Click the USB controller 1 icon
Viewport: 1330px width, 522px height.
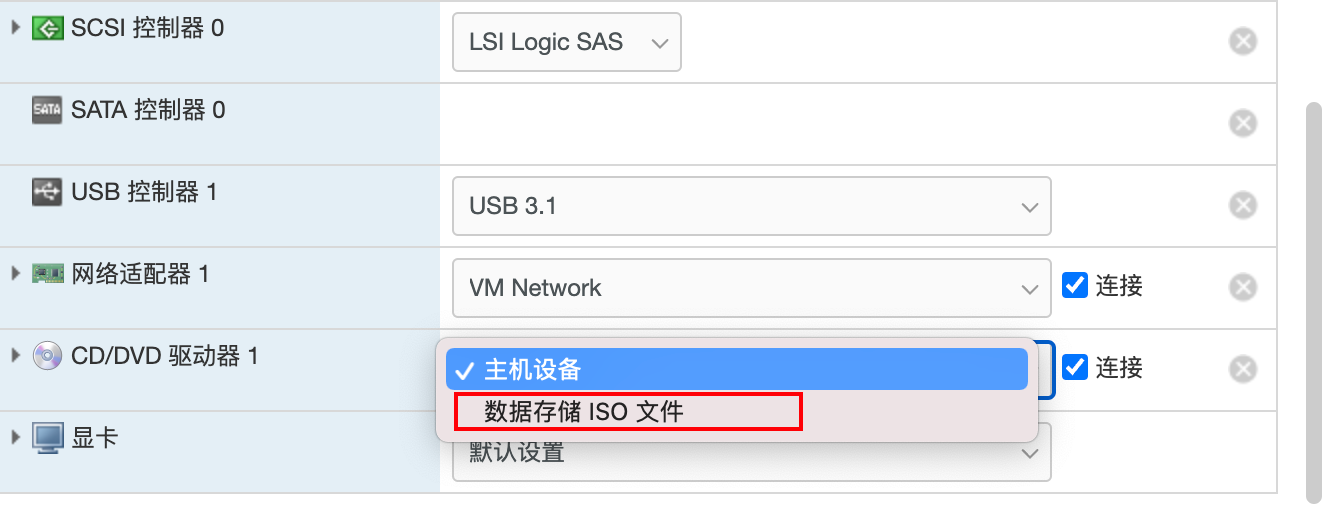click(47, 192)
